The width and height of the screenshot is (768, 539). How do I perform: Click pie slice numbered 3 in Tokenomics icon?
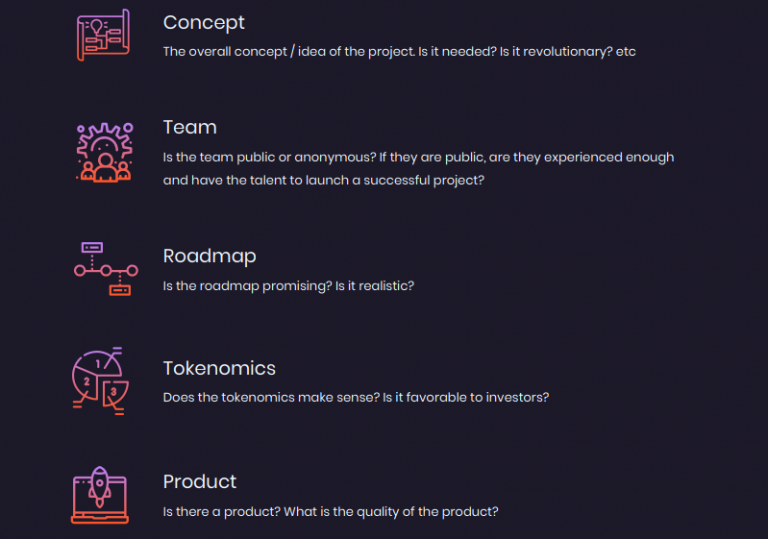tap(115, 392)
